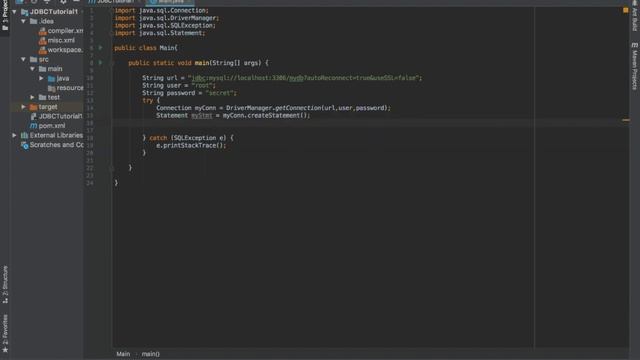Collapse the JDBCTutorial1 project root node
The image size is (640, 360).
[15, 12]
